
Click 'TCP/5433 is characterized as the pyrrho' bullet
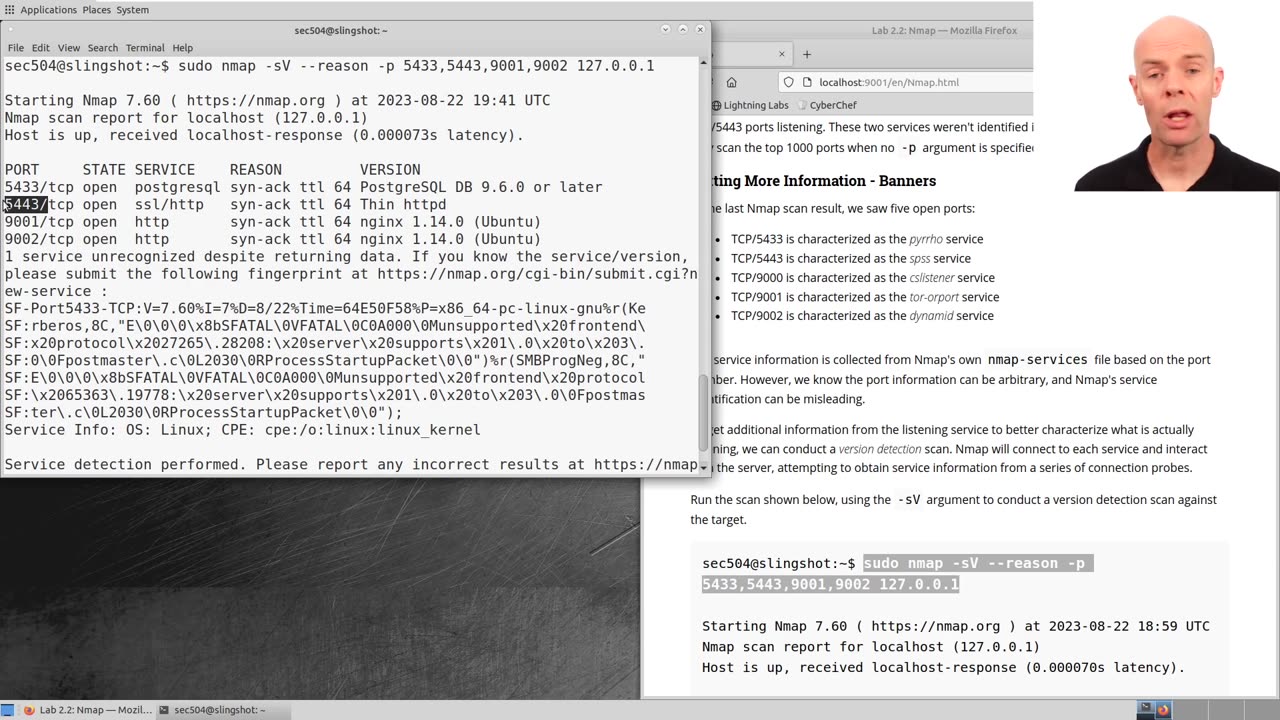point(857,239)
